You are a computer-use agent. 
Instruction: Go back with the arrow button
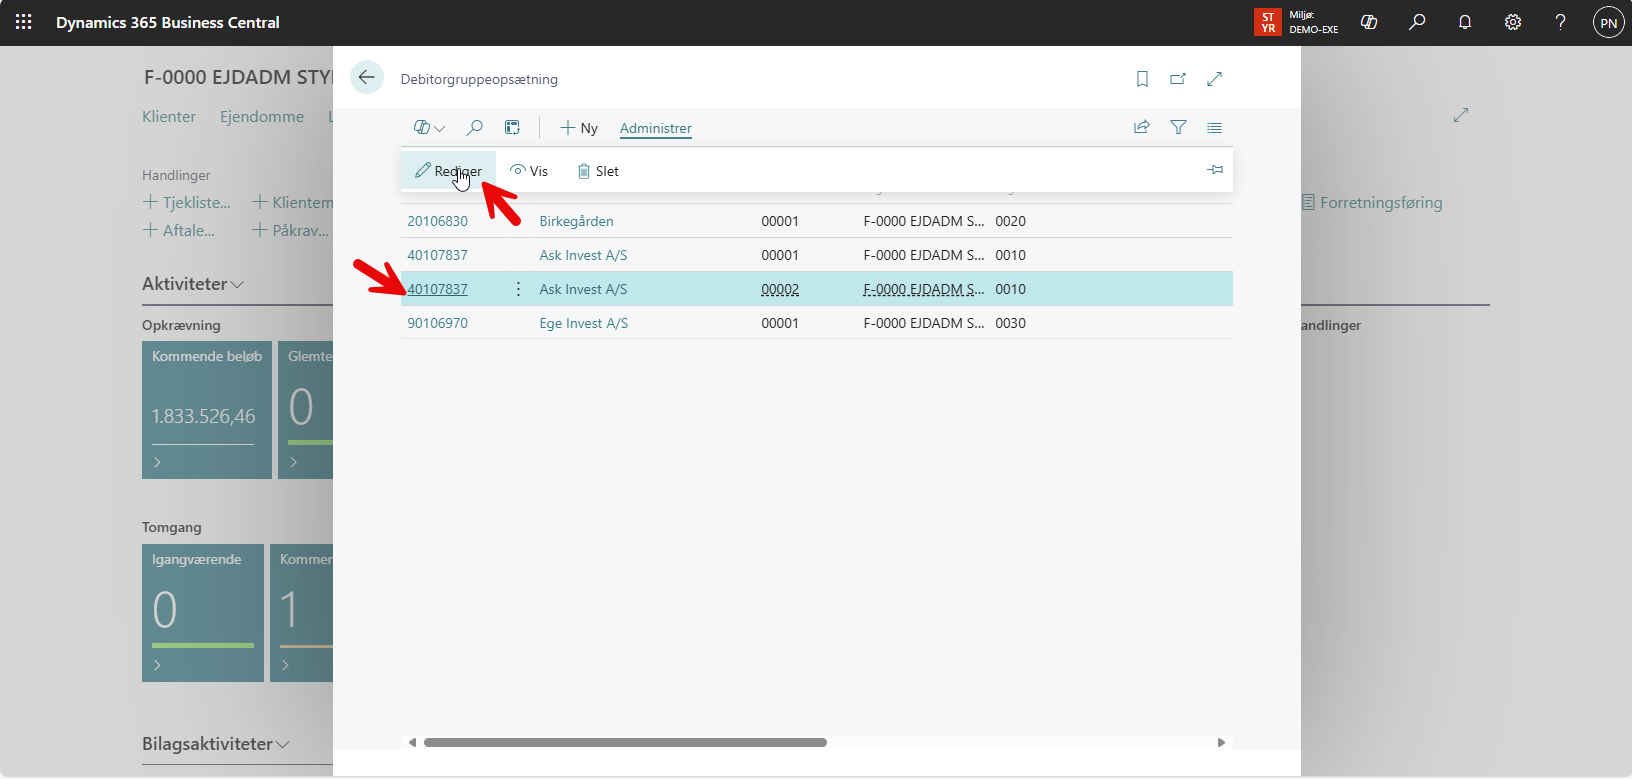click(x=367, y=77)
